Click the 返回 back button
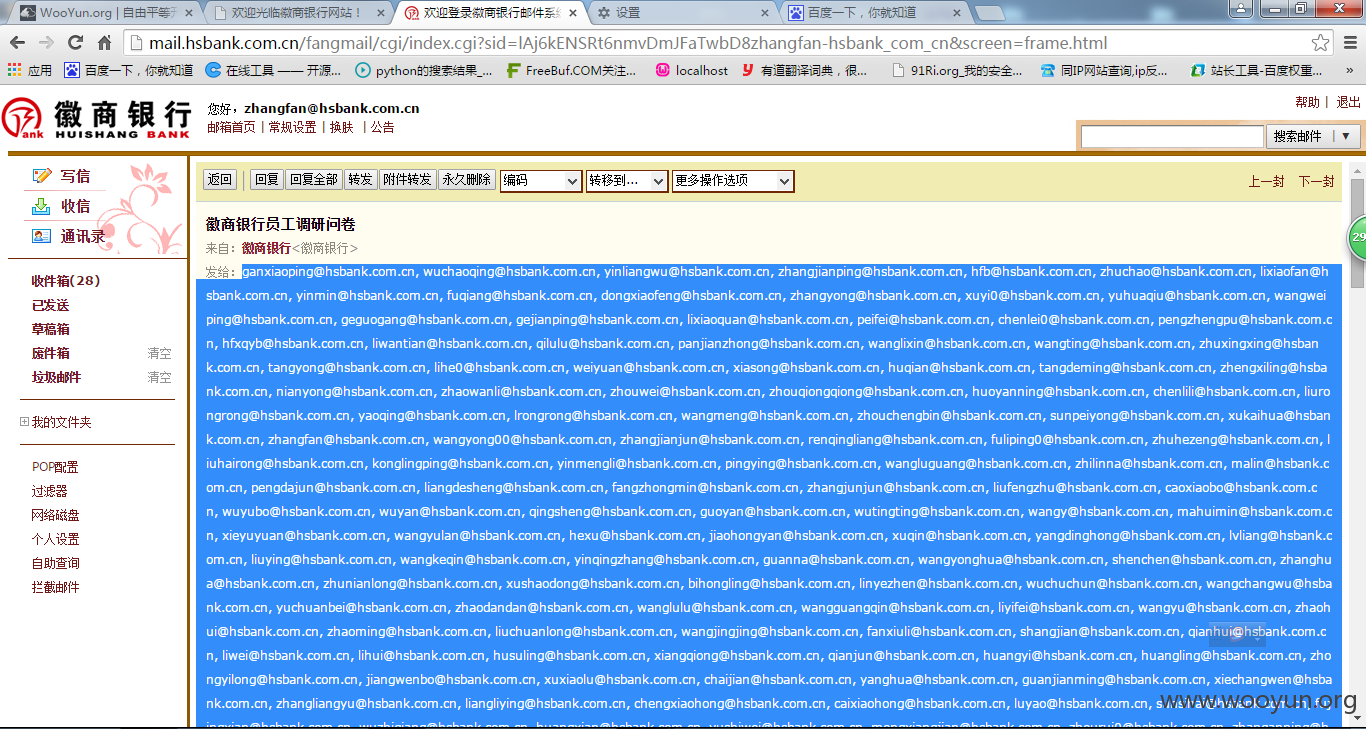 click(220, 180)
